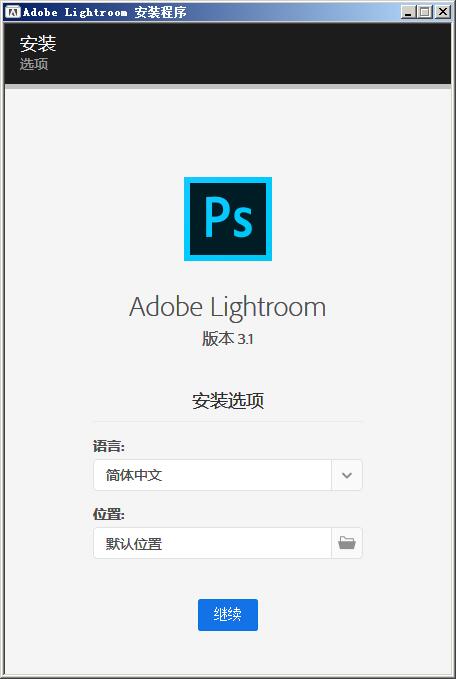This screenshot has height=679, width=456.
Task: Click the 安装 header title
Action: 38,44
